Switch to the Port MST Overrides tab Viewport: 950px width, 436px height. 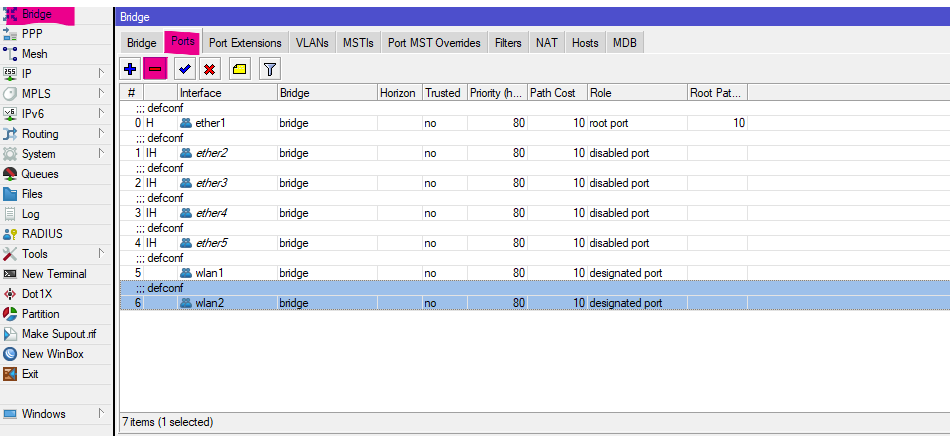pos(434,43)
